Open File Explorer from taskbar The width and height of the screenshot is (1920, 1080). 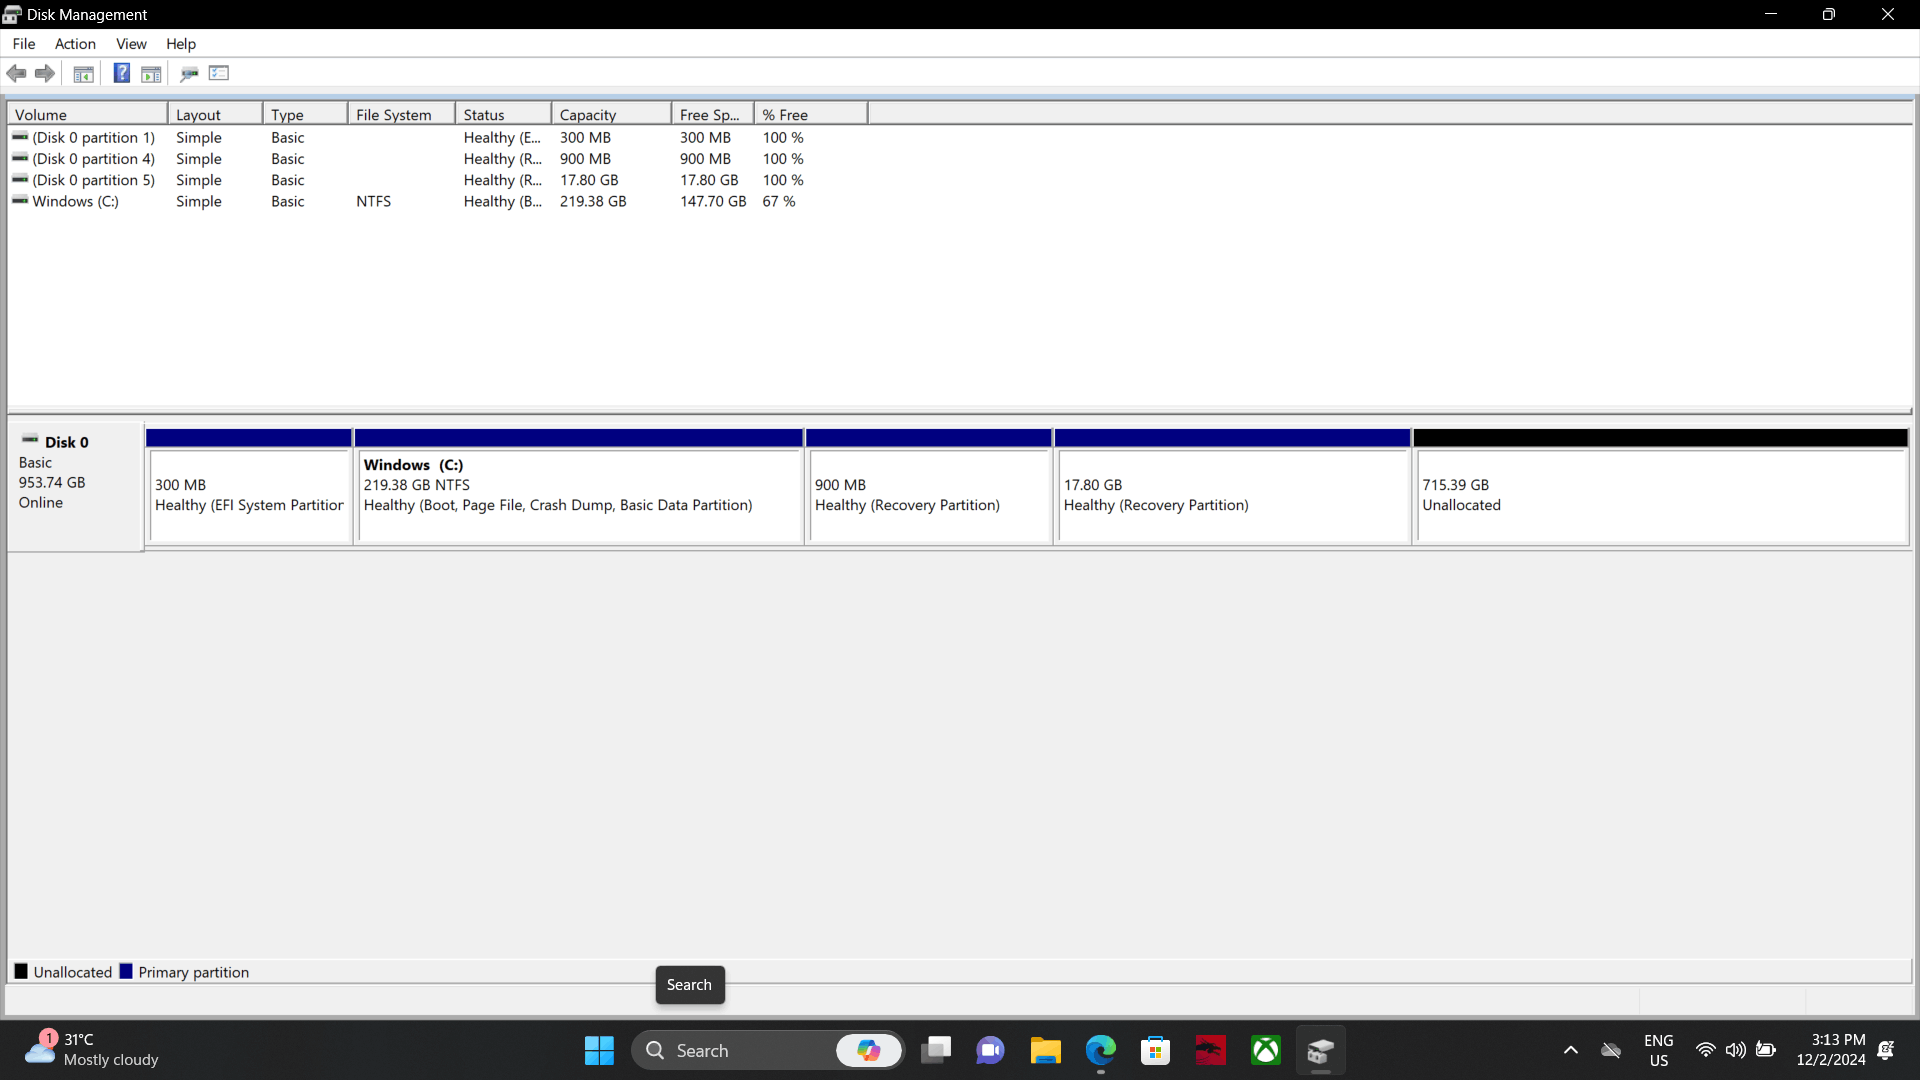click(x=1045, y=1050)
